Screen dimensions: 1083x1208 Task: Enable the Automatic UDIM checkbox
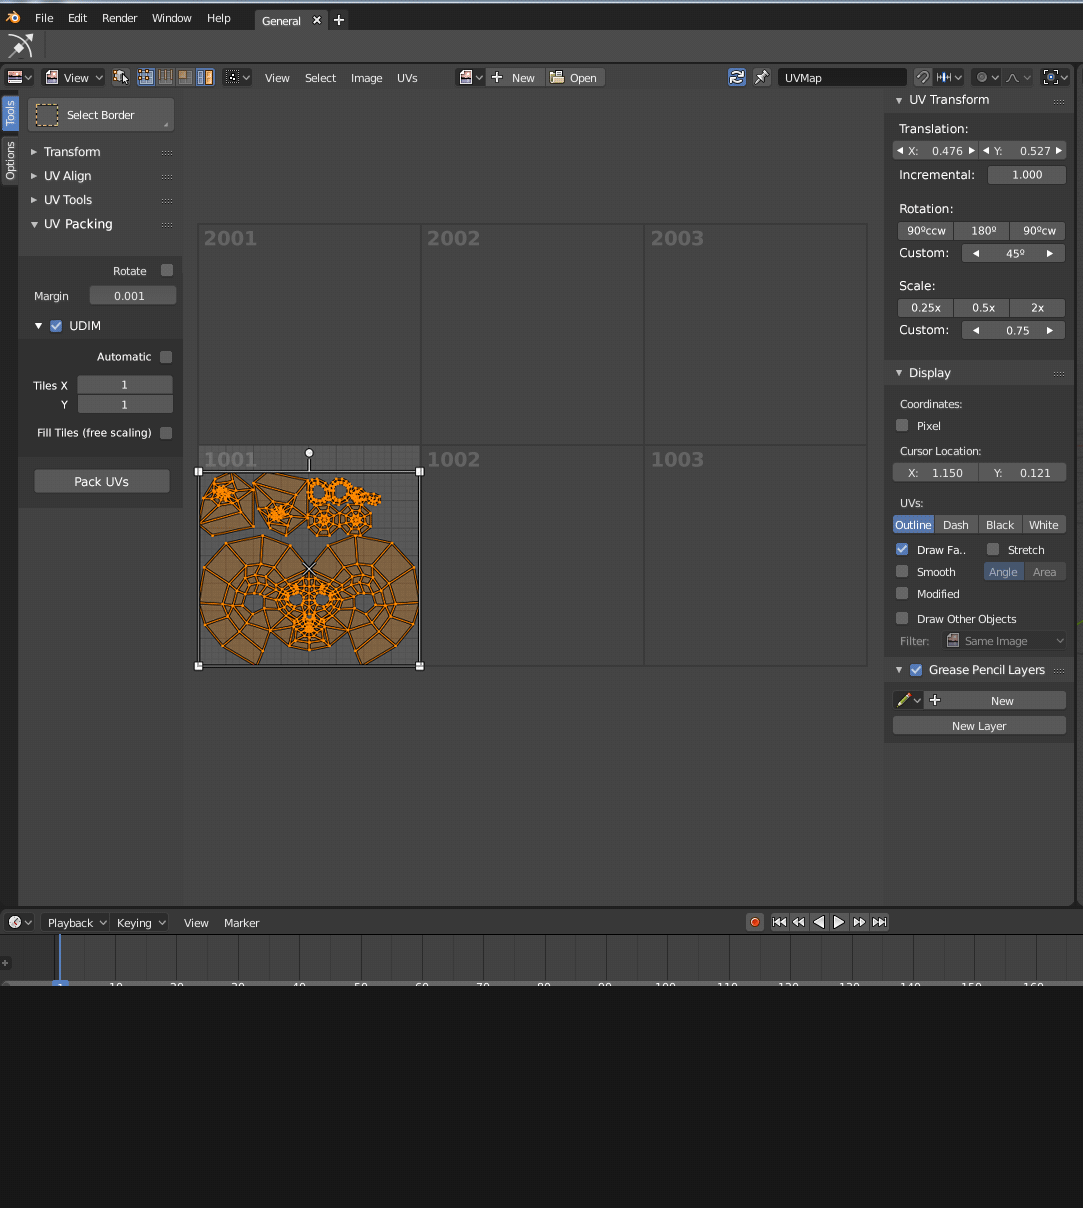point(166,357)
